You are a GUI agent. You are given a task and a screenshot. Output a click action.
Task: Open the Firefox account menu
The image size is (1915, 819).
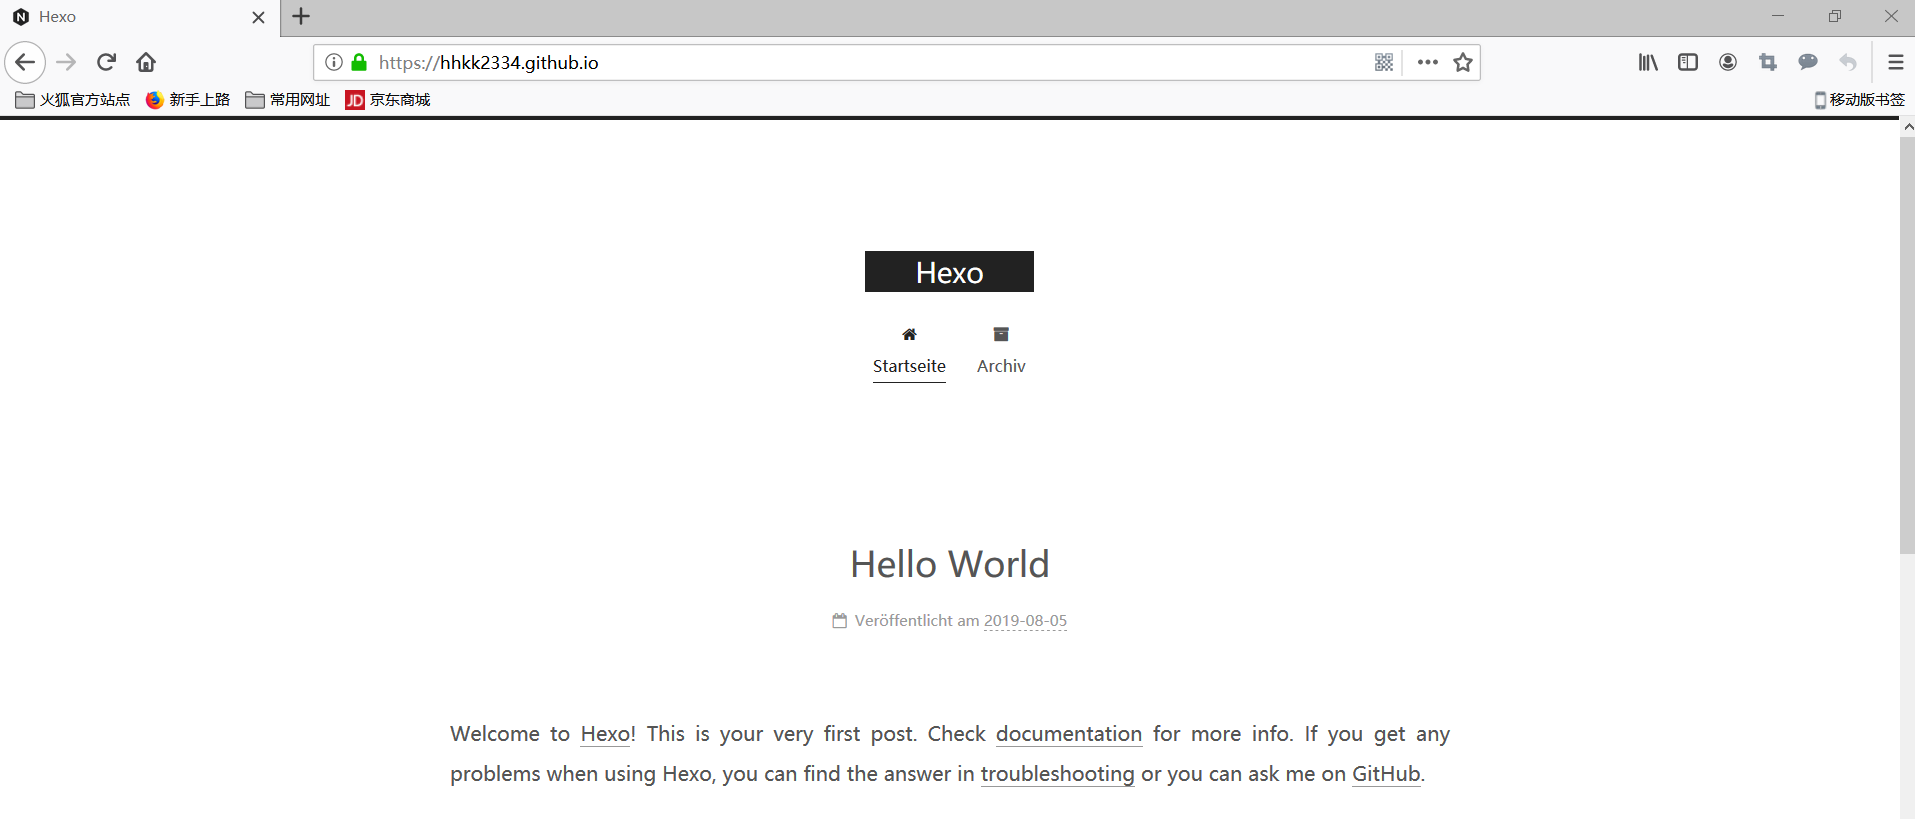[1728, 62]
